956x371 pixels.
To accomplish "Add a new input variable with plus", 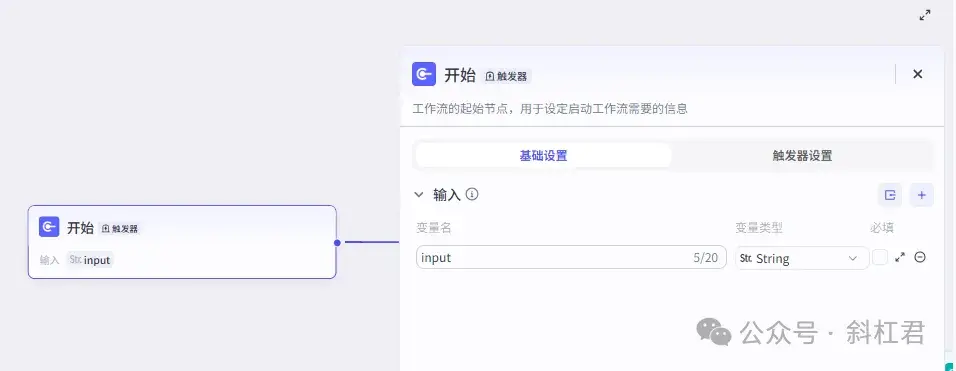I will coord(922,195).
